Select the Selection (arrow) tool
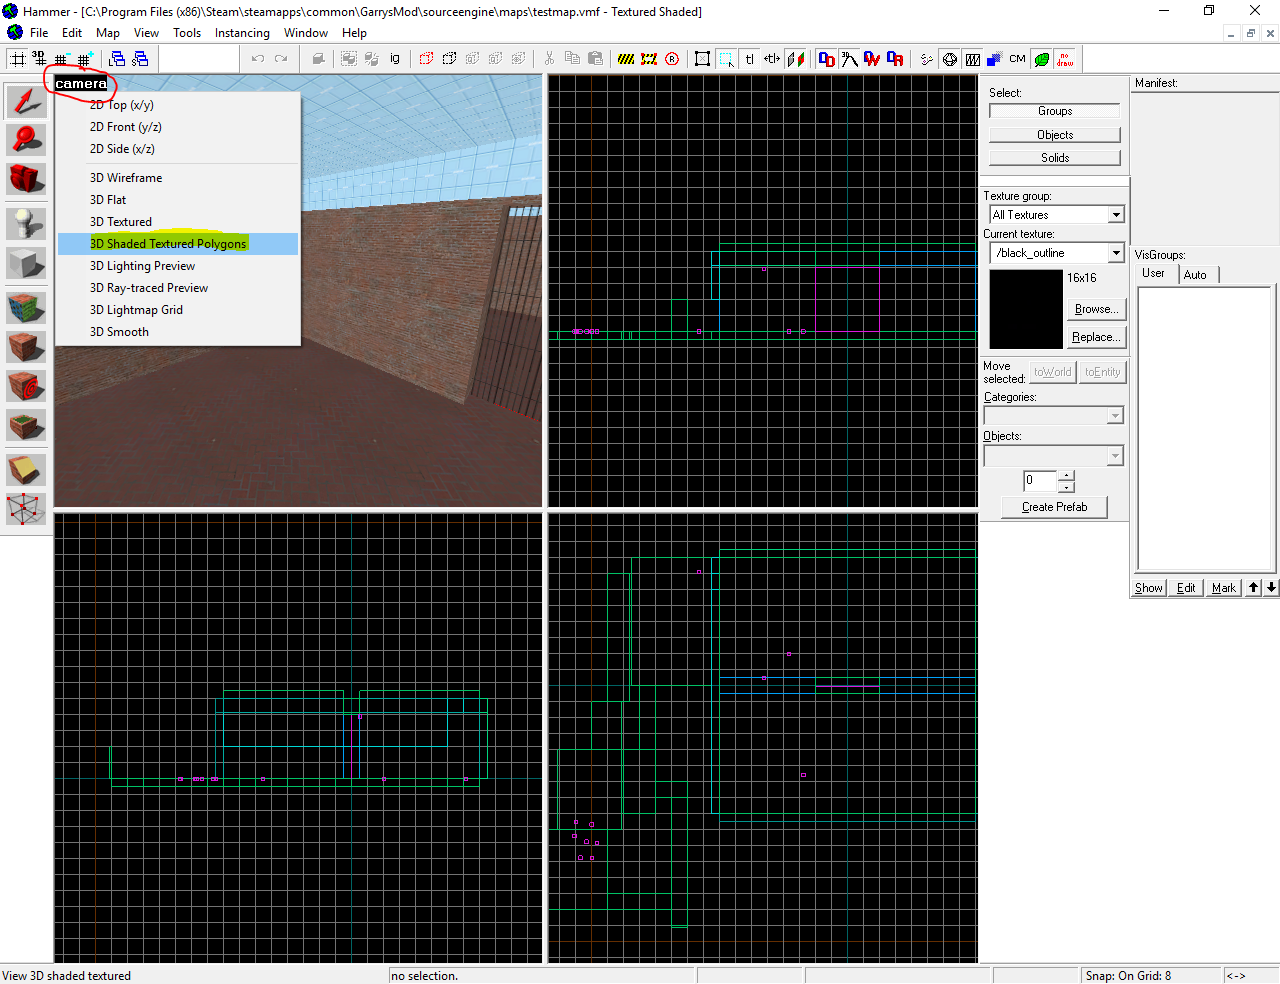 [x=26, y=101]
